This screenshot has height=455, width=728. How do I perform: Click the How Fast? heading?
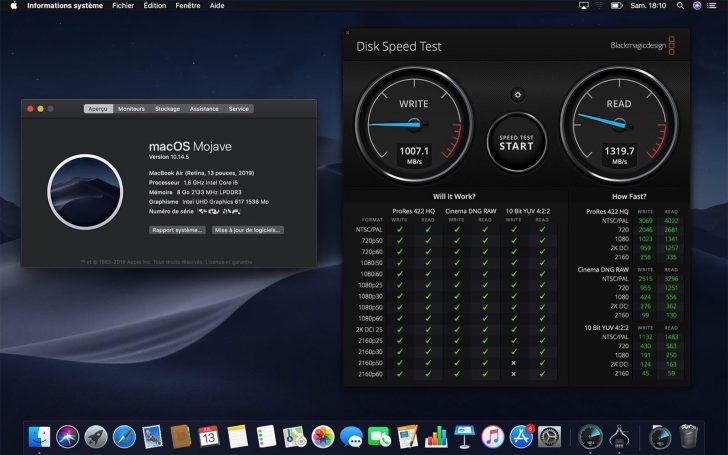click(x=629, y=196)
